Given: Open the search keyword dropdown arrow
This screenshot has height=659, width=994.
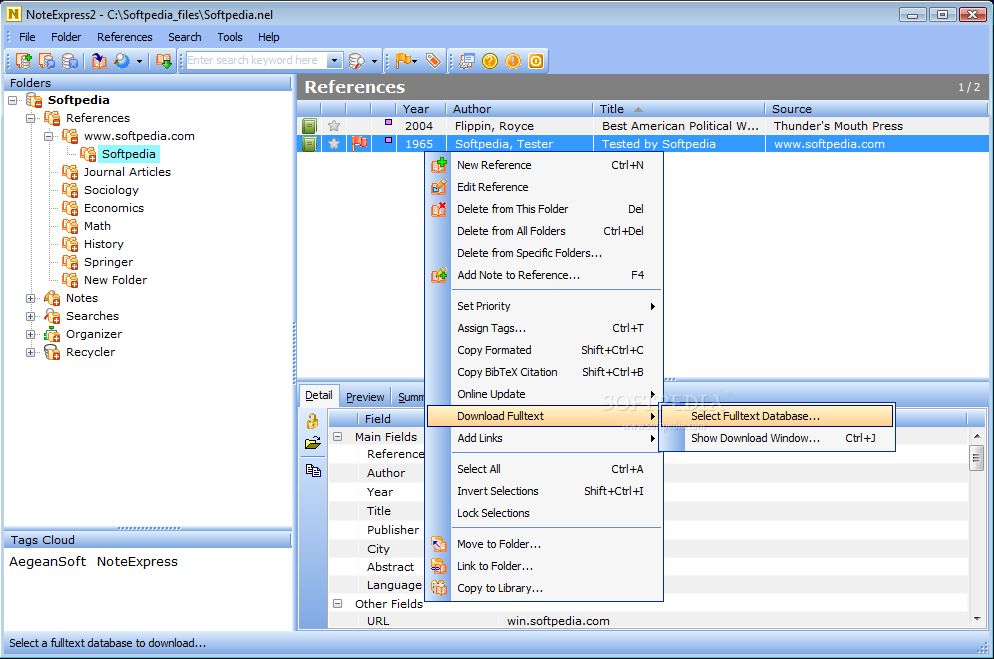Looking at the screenshot, I should pos(334,60).
